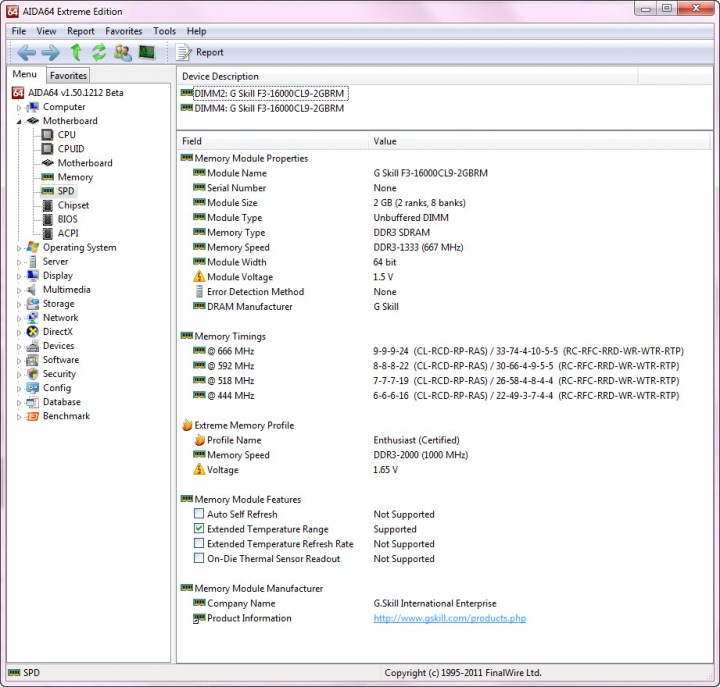Viewport: 720px width, 687px height.
Task: Open the Report menu
Action: pyautogui.click(x=81, y=31)
